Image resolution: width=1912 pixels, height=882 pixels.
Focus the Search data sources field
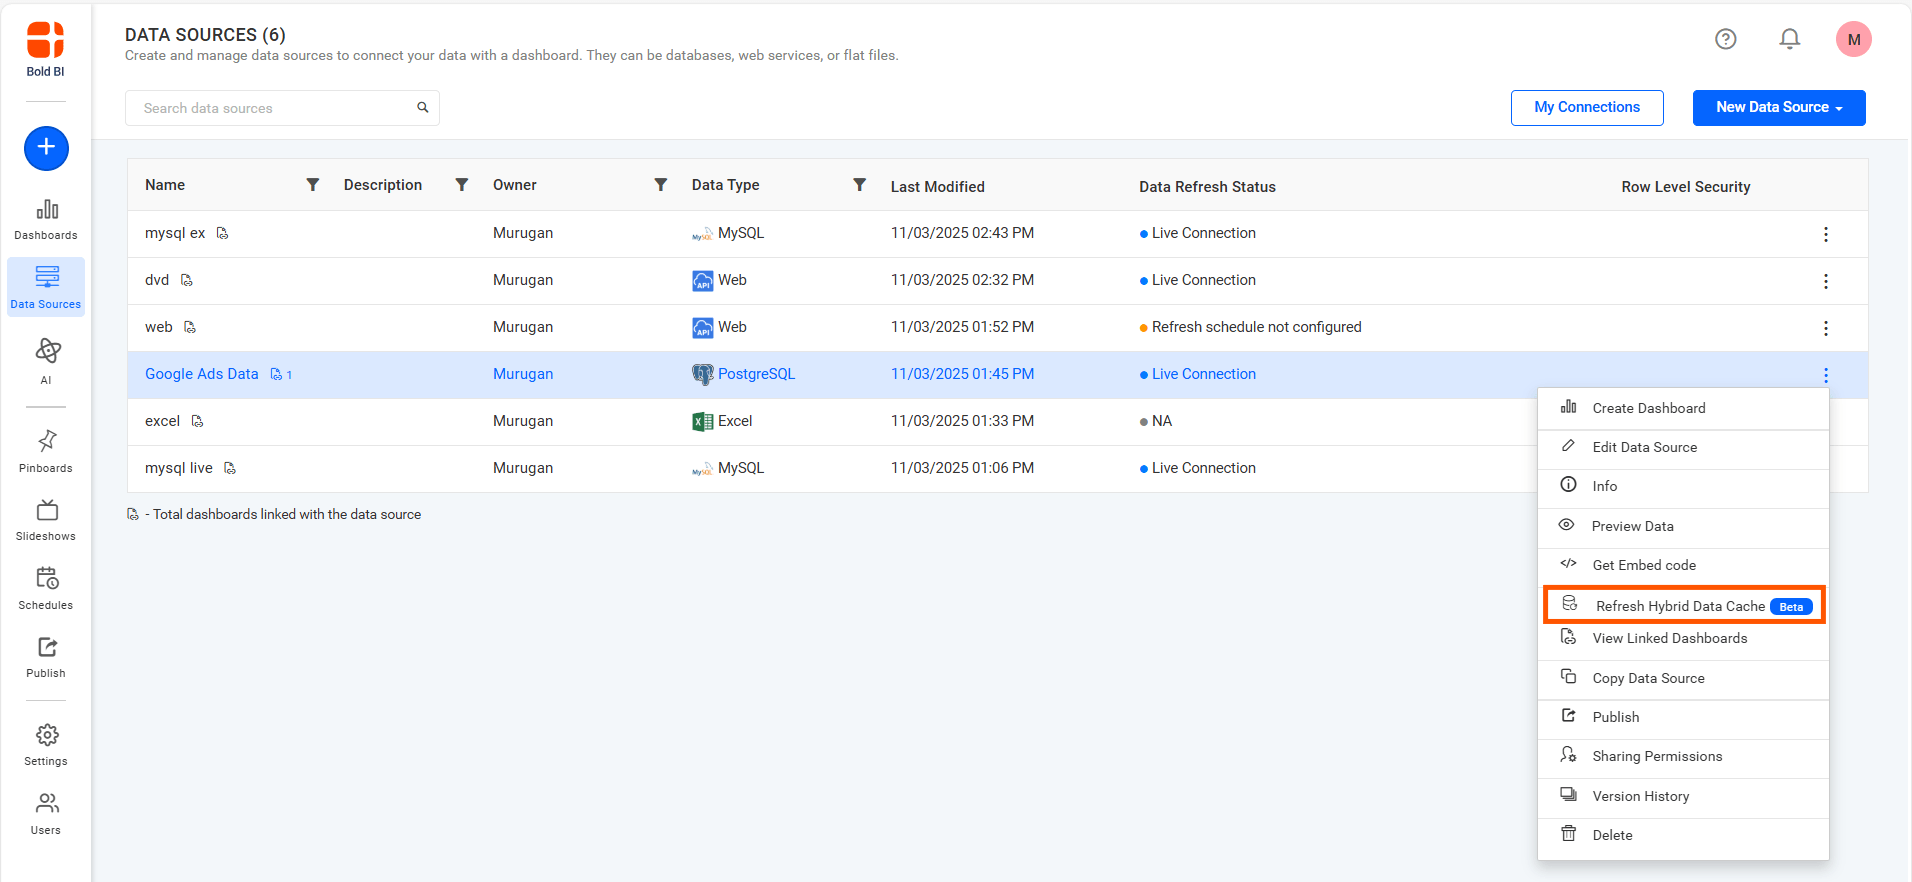point(282,108)
